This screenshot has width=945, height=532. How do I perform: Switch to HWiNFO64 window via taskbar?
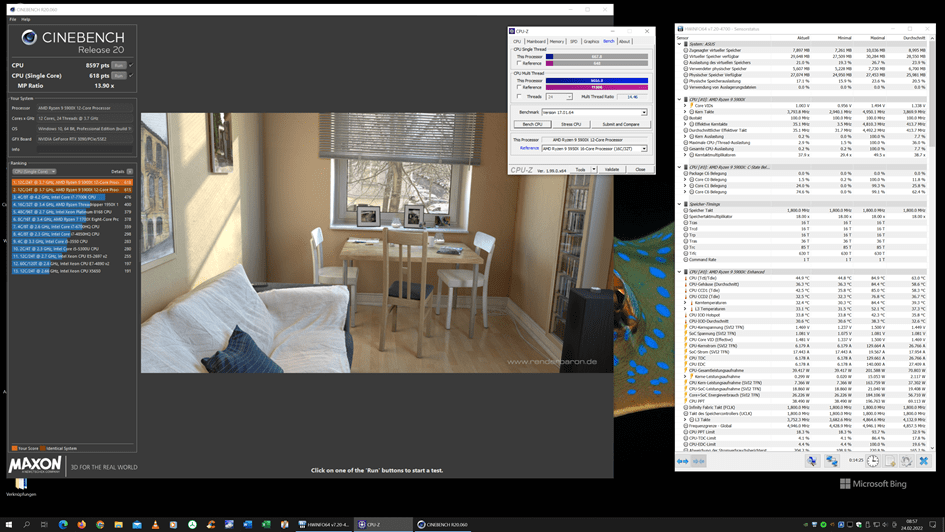[x=323, y=524]
